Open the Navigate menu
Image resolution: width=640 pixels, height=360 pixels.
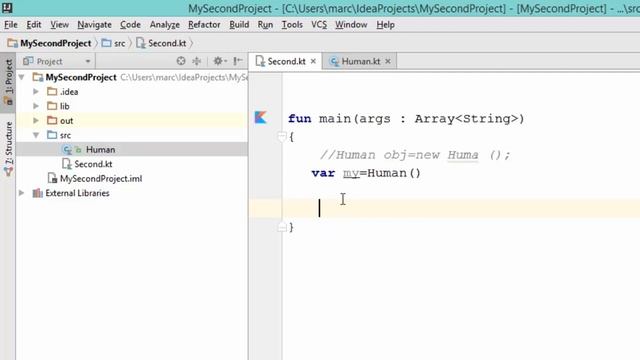point(94,25)
